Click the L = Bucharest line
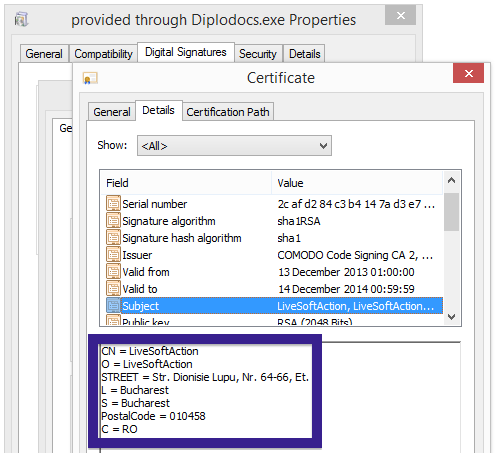This screenshot has width=496, height=453. click(135, 390)
